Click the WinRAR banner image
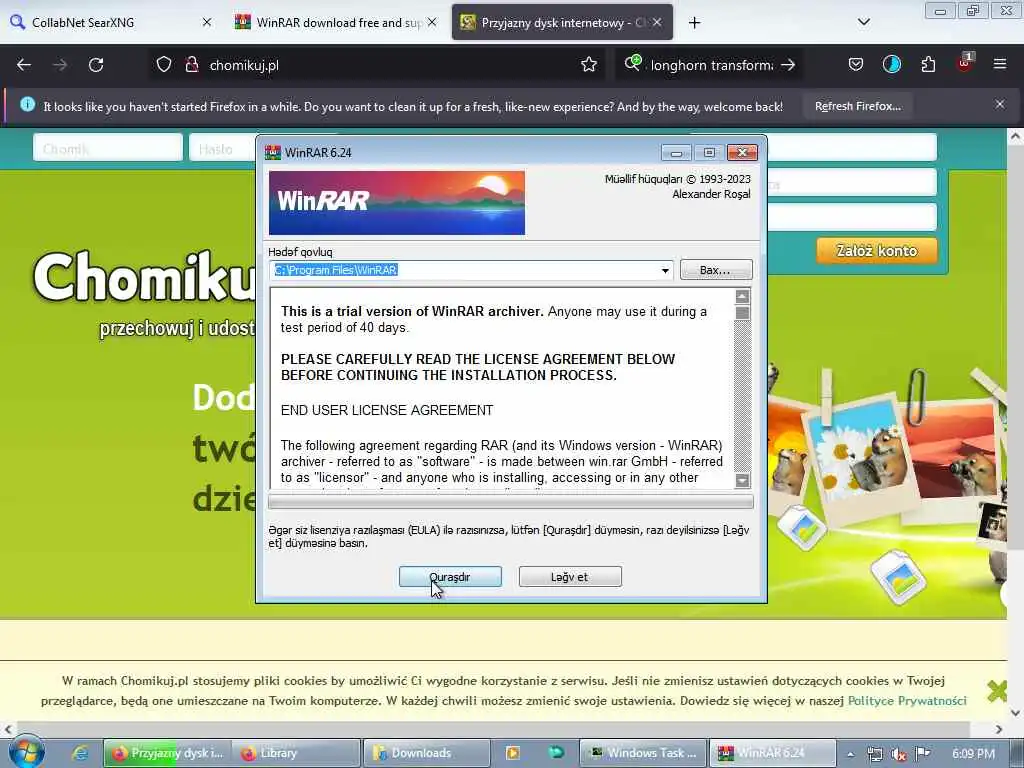The image size is (1024, 768). (396, 202)
